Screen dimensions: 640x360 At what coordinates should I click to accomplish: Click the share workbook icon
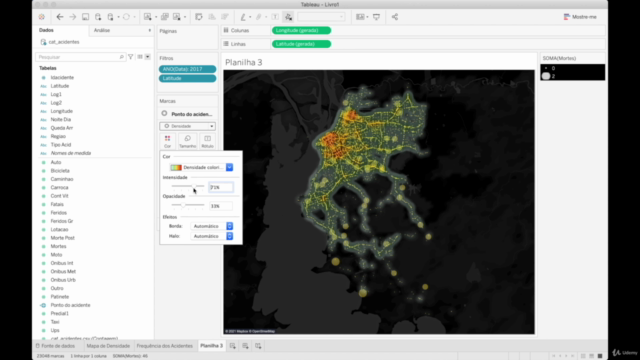395,17
